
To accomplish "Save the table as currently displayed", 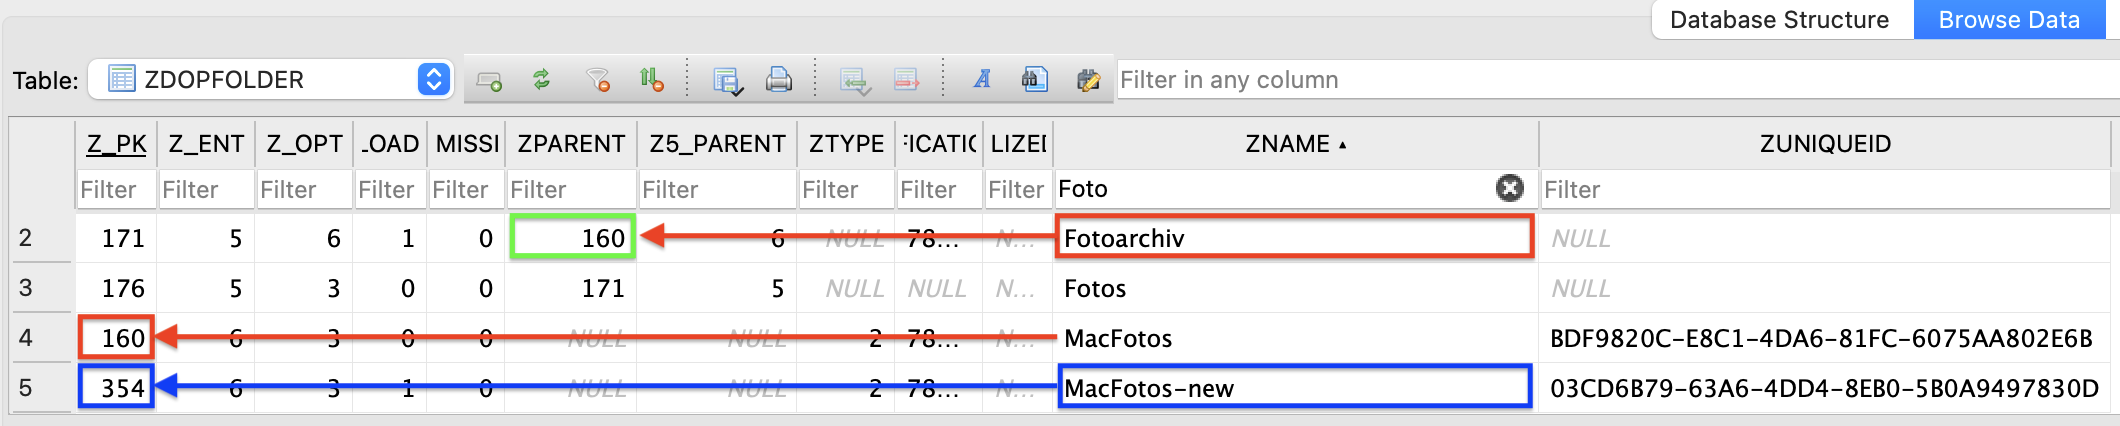I will pyautogui.click(x=727, y=80).
